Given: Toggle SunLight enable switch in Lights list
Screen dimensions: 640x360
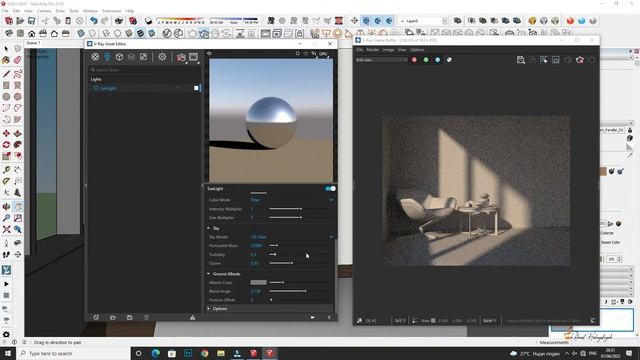Looking at the screenshot, I should (x=196, y=88).
